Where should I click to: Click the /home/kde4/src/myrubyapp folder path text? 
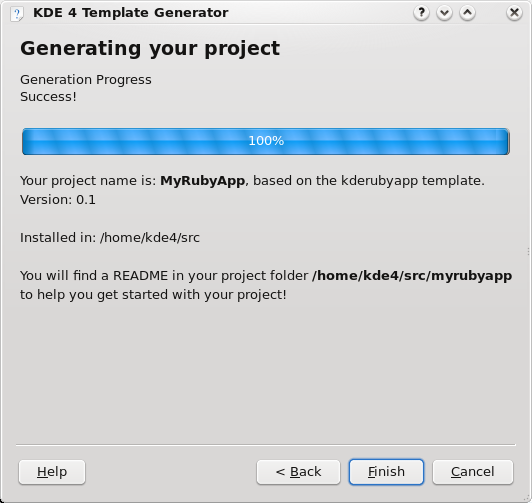pyautogui.click(x=412, y=276)
